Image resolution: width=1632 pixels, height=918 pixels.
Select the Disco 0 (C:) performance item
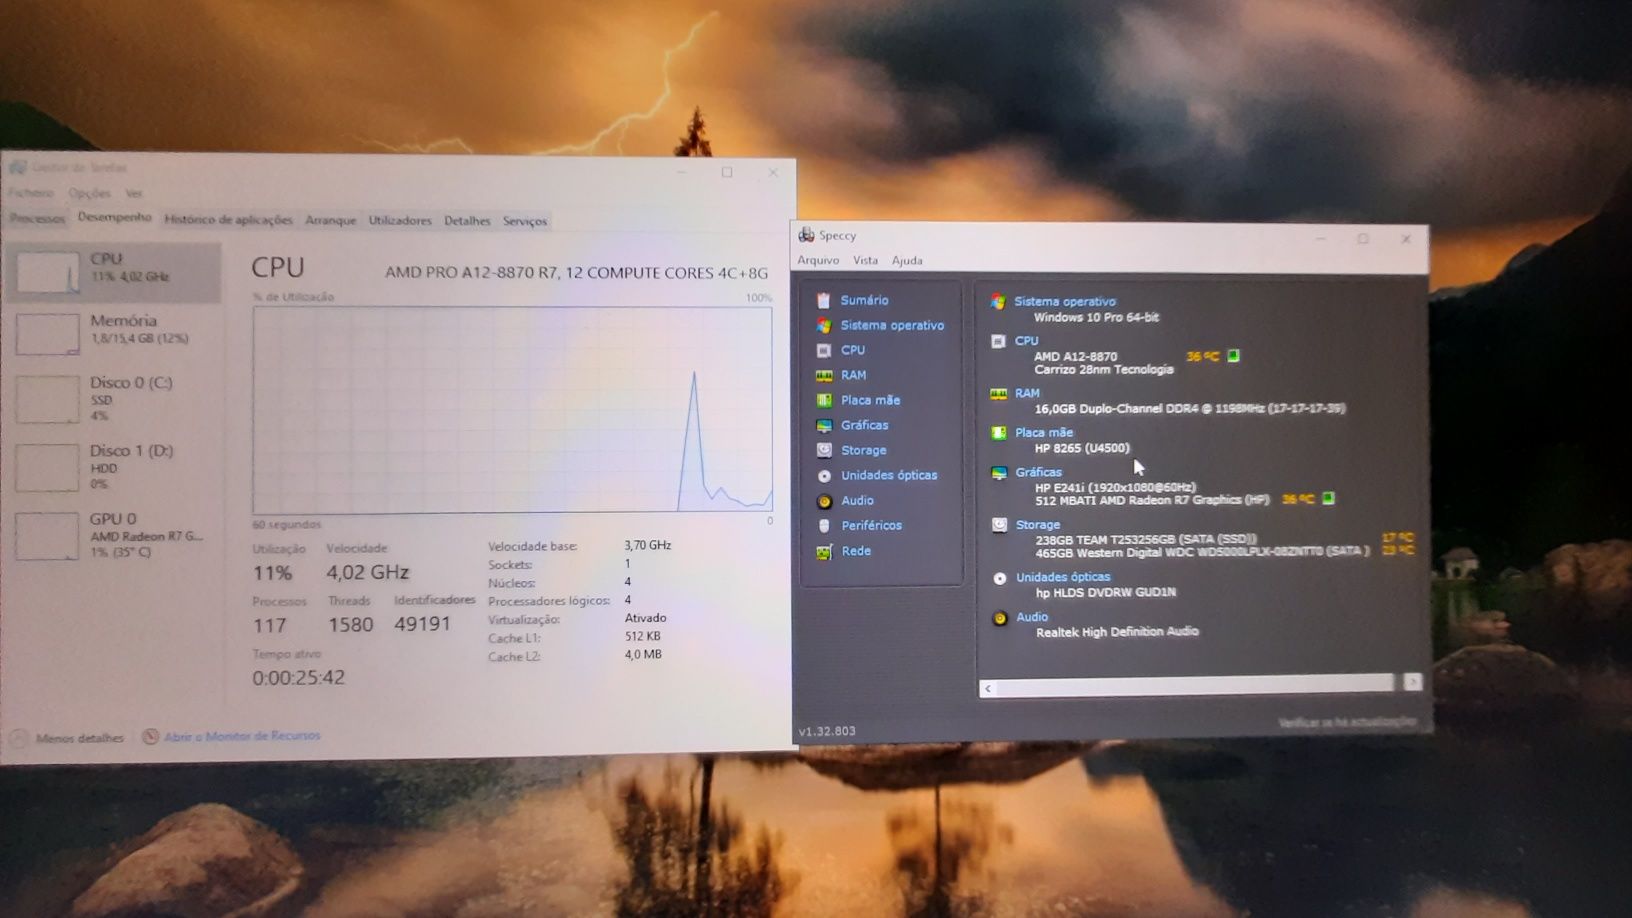coord(113,398)
